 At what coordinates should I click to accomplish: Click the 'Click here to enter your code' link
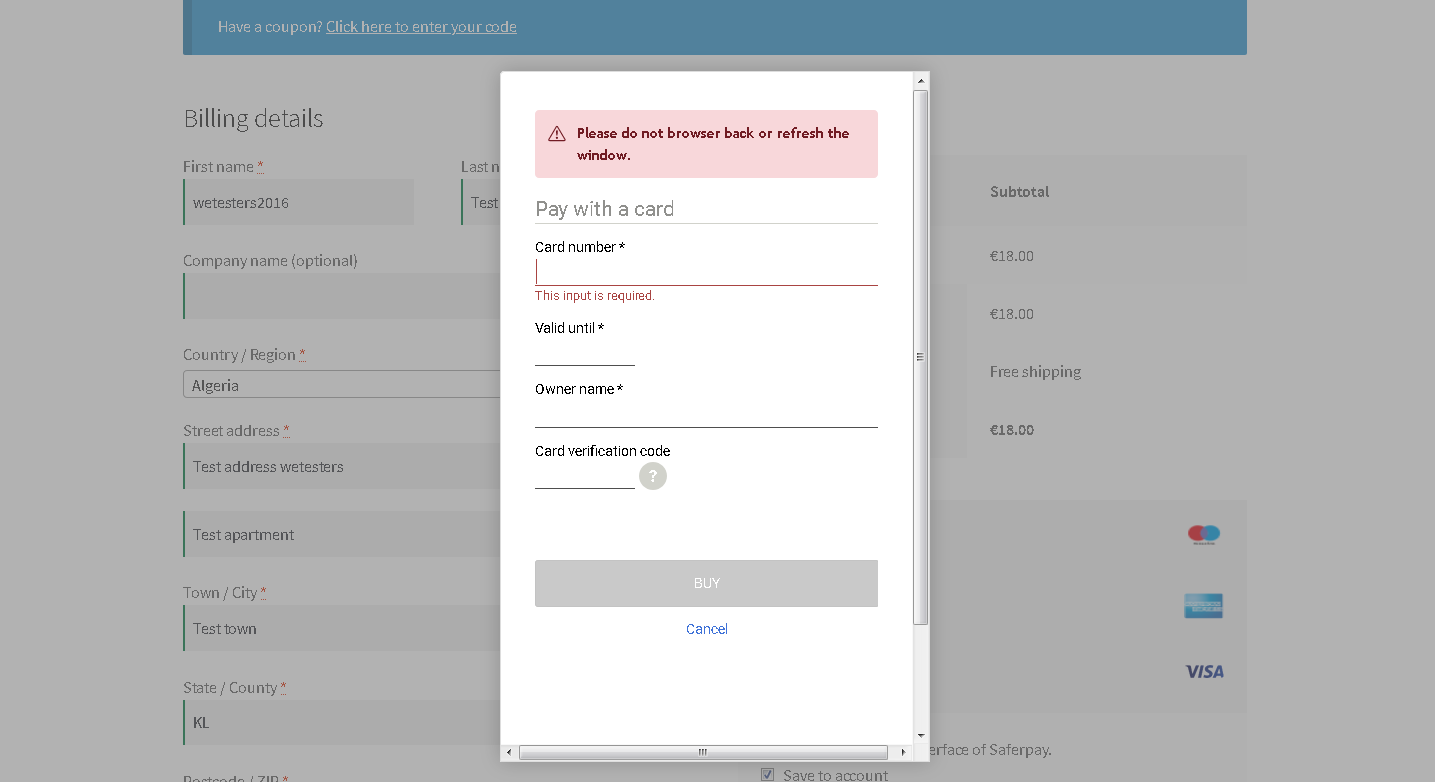[421, 27]
